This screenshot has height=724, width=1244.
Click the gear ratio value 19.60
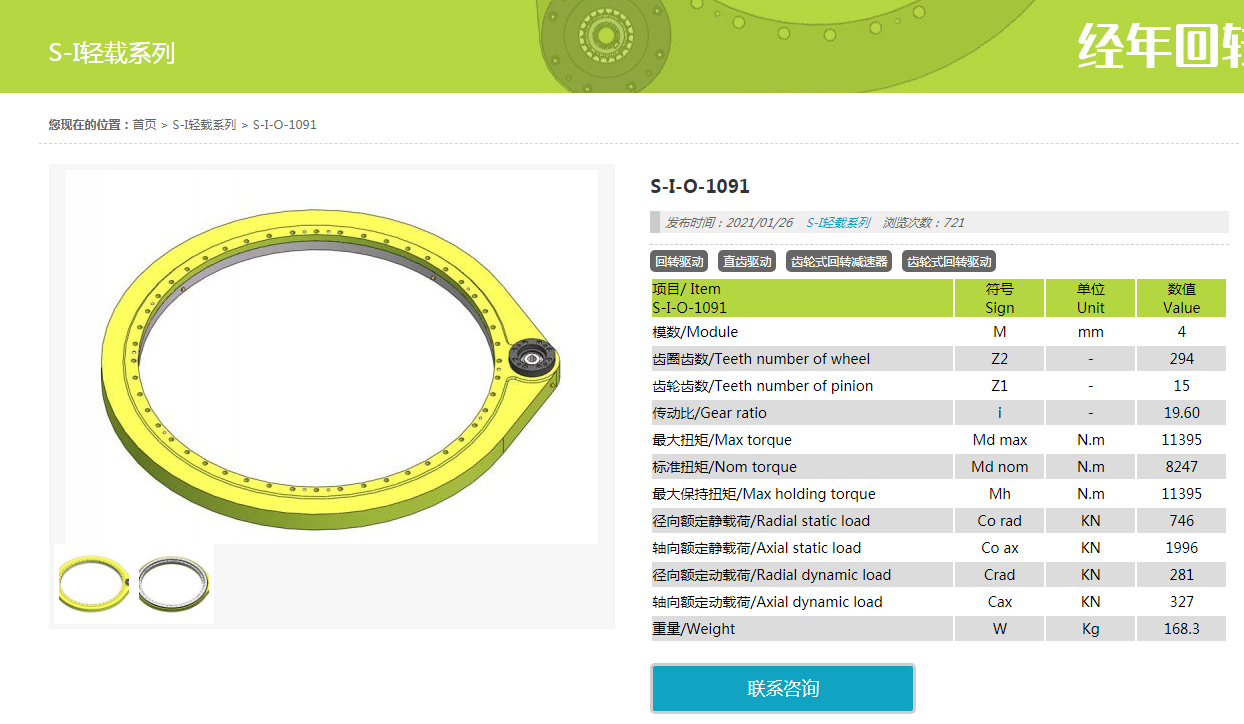tap(1182, 413)
